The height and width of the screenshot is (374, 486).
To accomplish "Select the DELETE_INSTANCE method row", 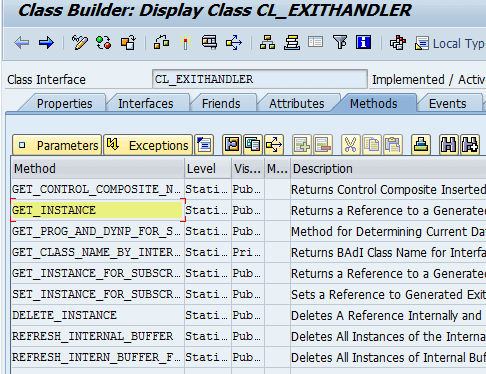I will (x=248, y=315).
